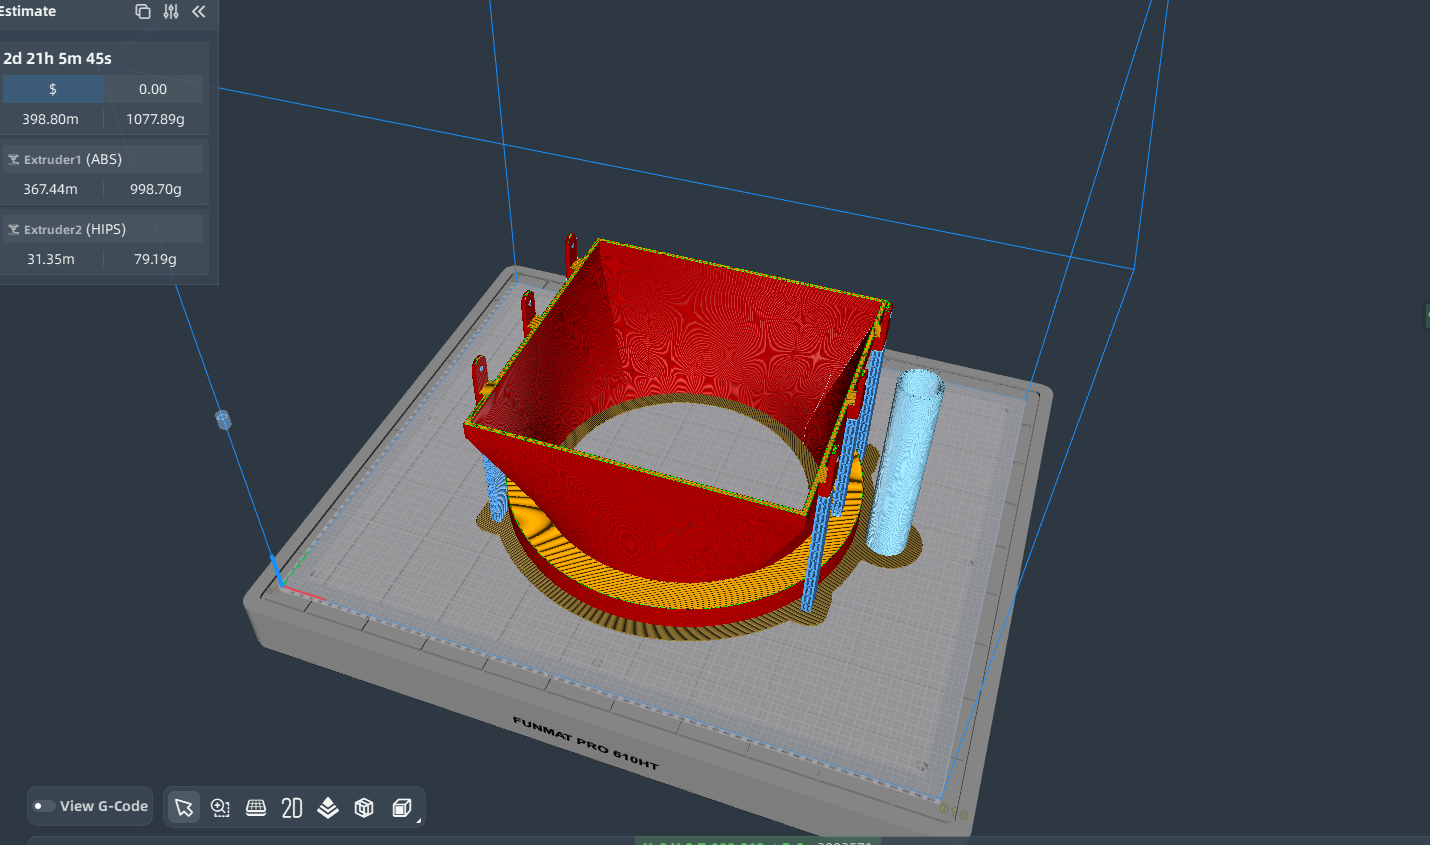This screenshot has width=1430, height=845.
Task: Click Extruder2 length 31.35m
Action: point(51,259)
